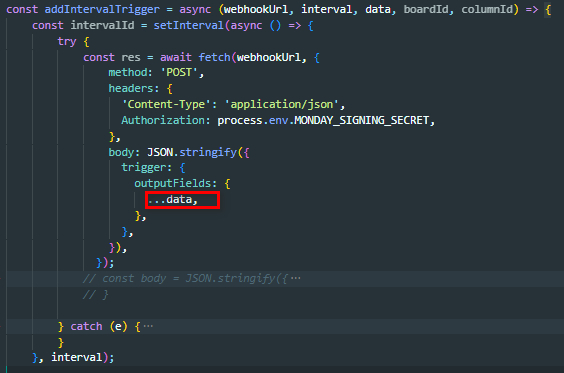Click MONDAY_SIGNING_SECRET environment variable
Viewport: 564px width, 373px height.
361,120
